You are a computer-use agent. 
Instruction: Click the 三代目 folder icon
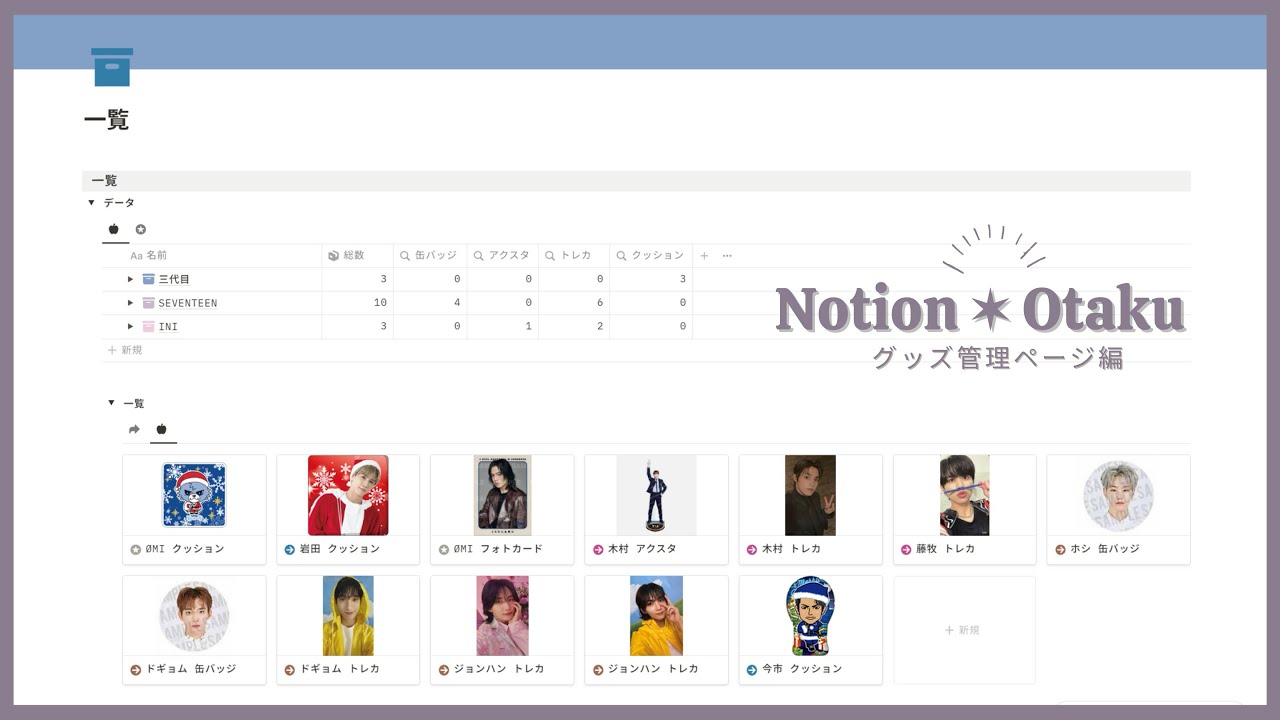pyautogui.click(x=148, y=279)
